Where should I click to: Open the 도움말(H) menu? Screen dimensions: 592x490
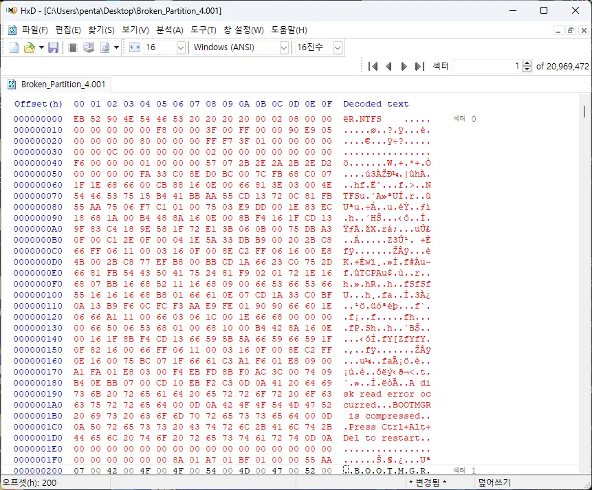point(289,30)
